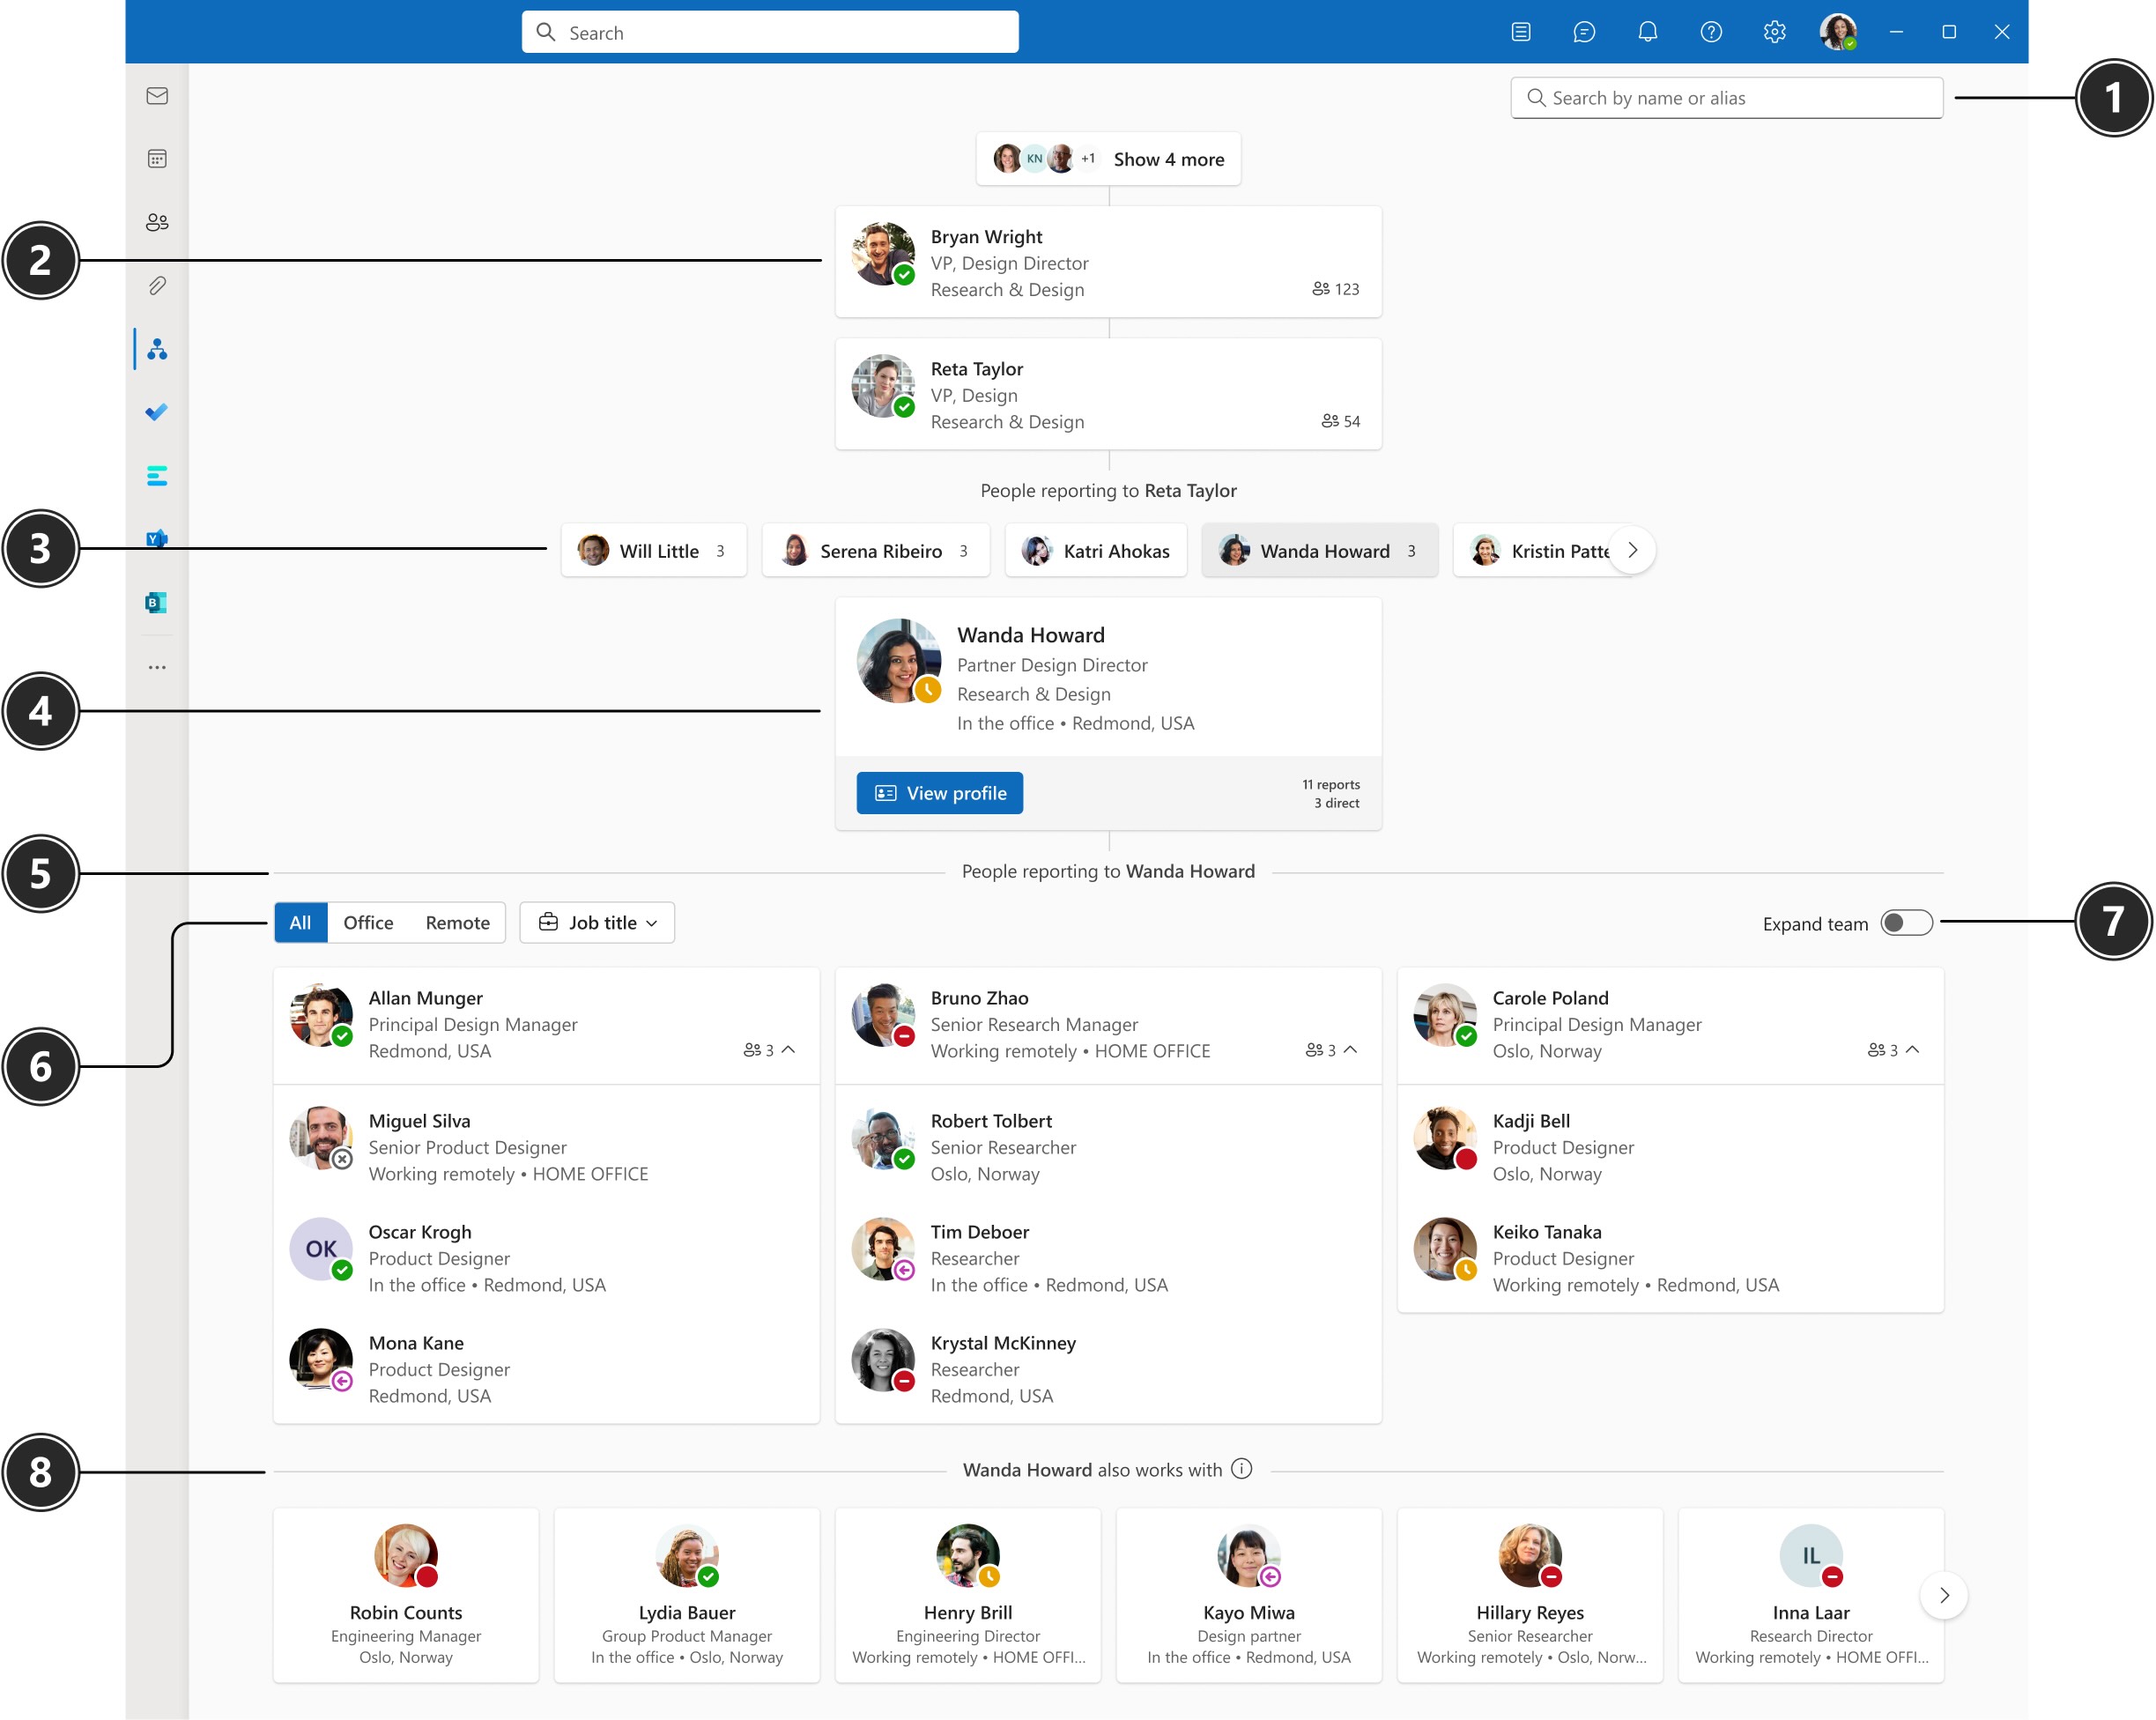Click the notes/list icon in sidebar
This screenshot has width=2156, height=1720.
(161, 476)
